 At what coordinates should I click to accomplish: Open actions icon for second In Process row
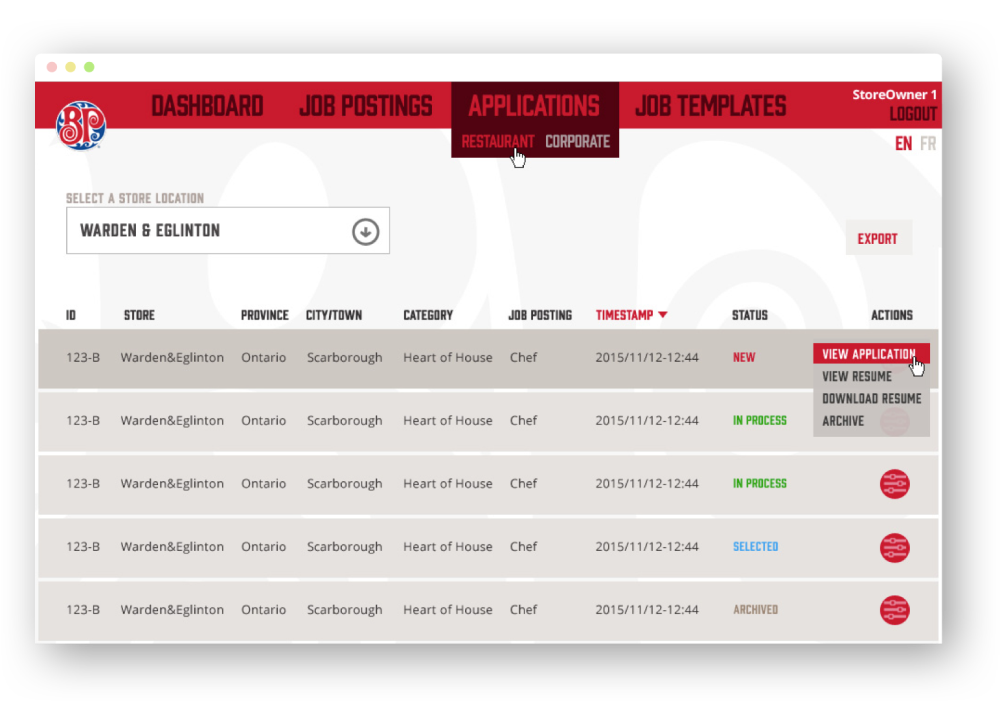[x=894, y=484]
